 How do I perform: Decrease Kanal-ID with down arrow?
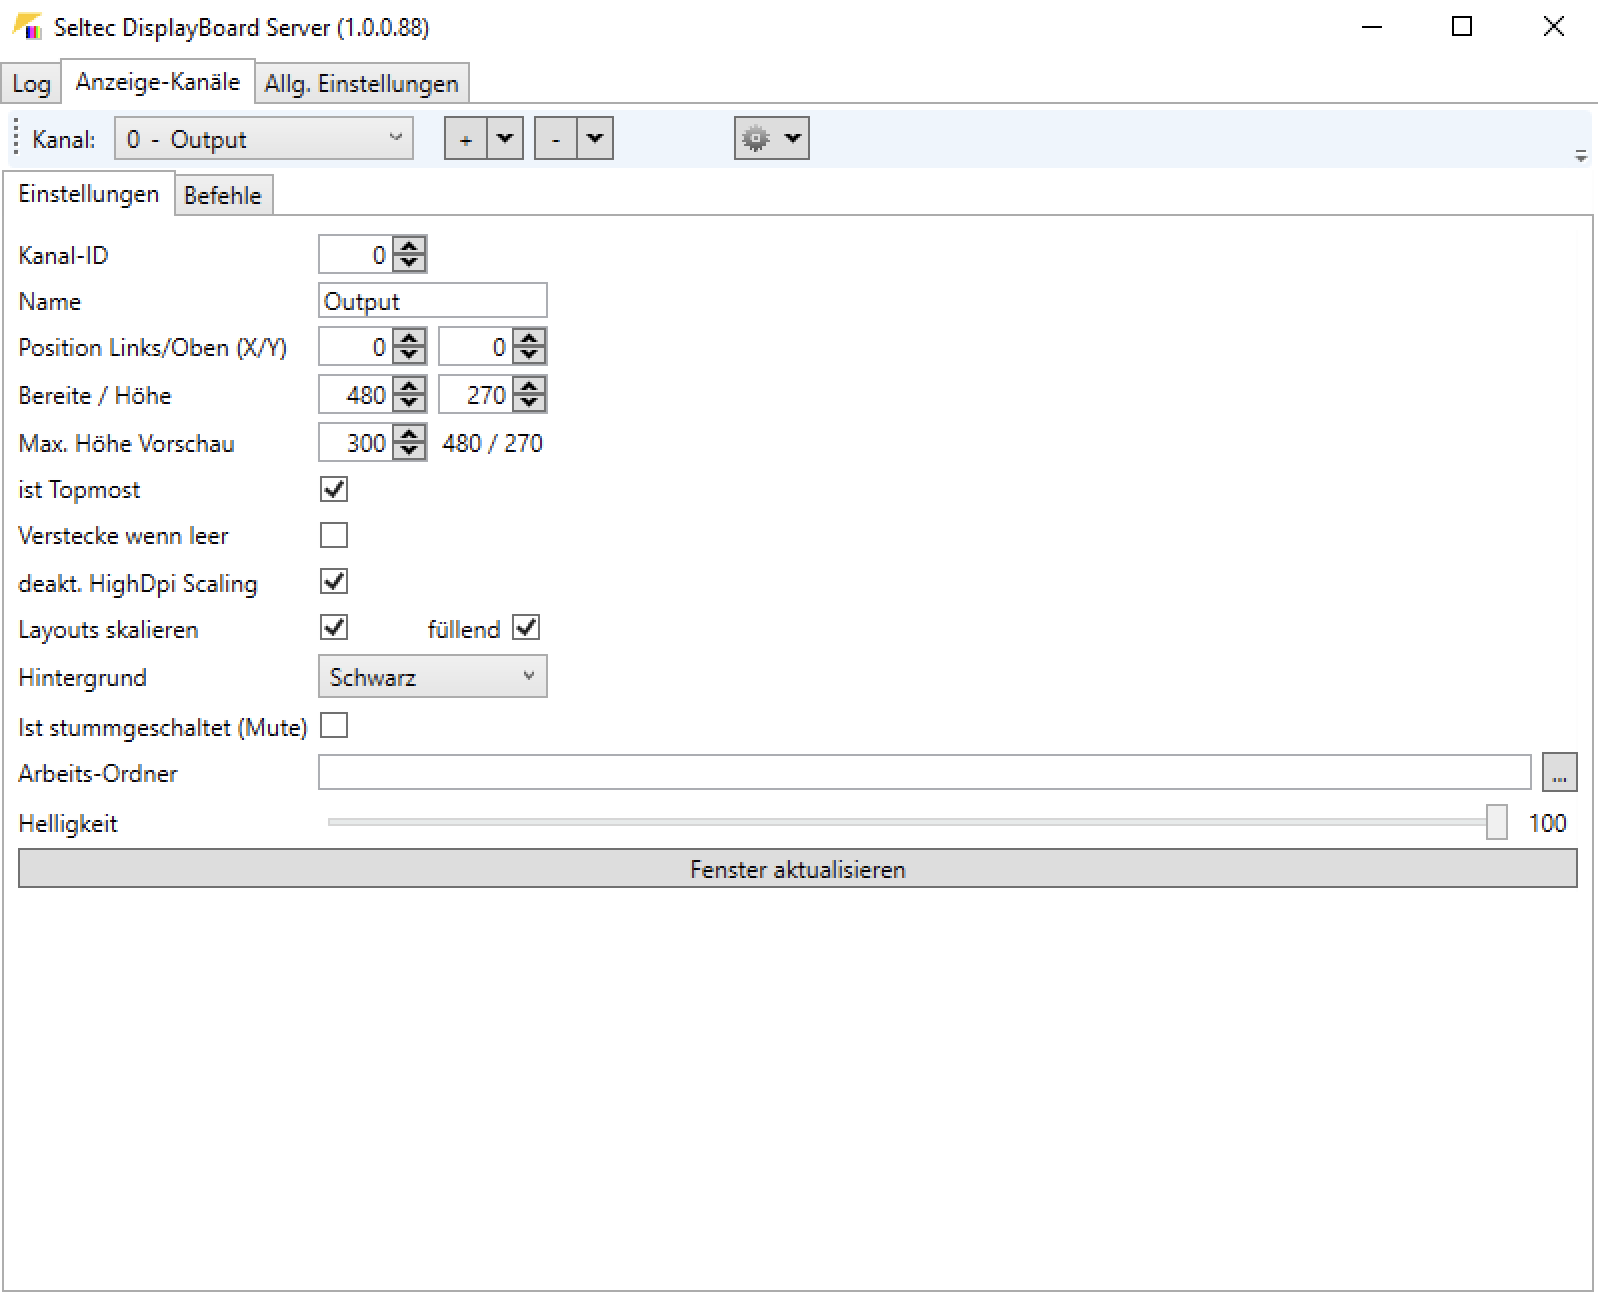(409, 263)
